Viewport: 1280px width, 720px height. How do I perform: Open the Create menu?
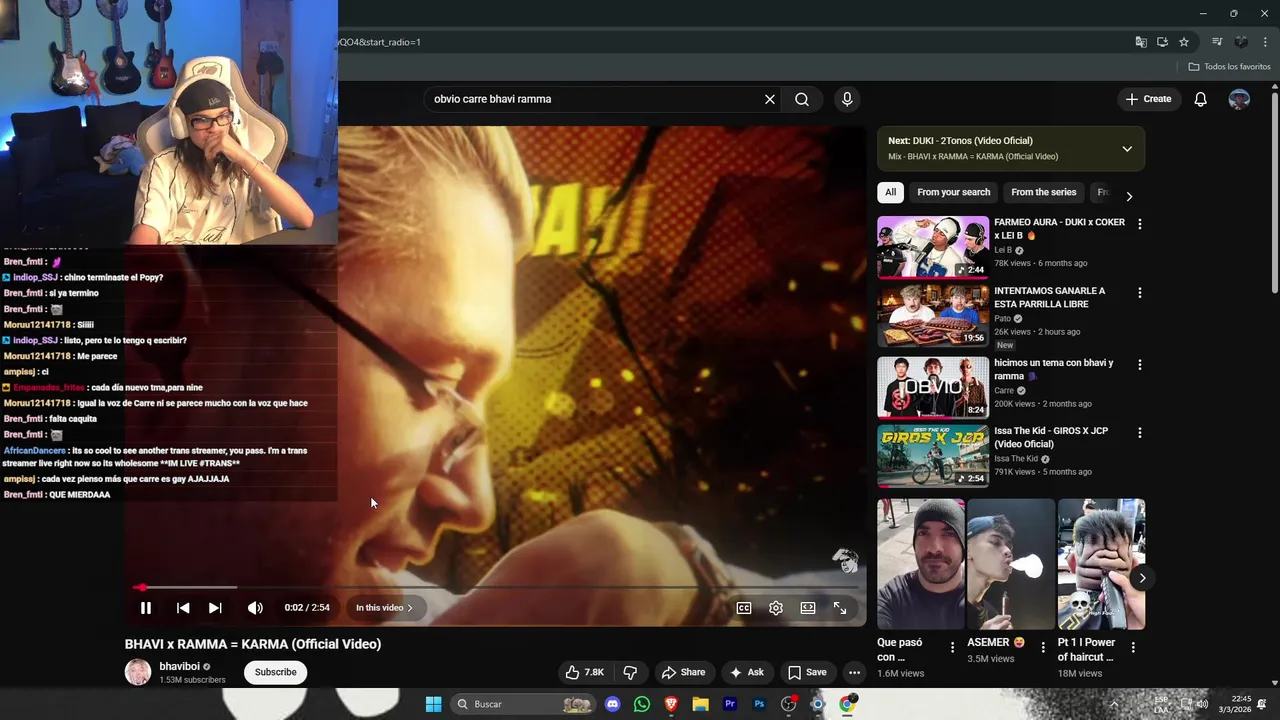tap(1148, 99)
